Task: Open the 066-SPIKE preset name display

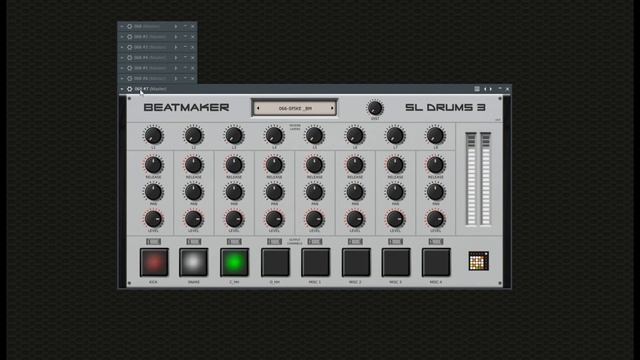Action: (295, 108)
